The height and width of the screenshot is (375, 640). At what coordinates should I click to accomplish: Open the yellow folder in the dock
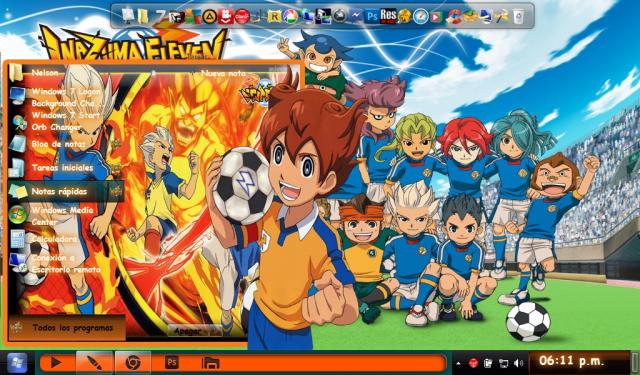pos(143,16)
